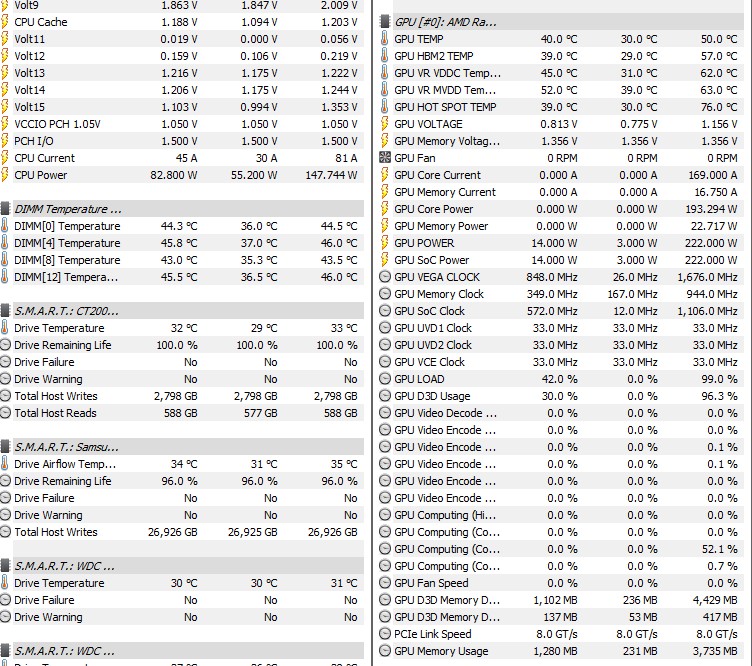Click the circle icon beside PCIe Link Speed

[x=385, y=634]
